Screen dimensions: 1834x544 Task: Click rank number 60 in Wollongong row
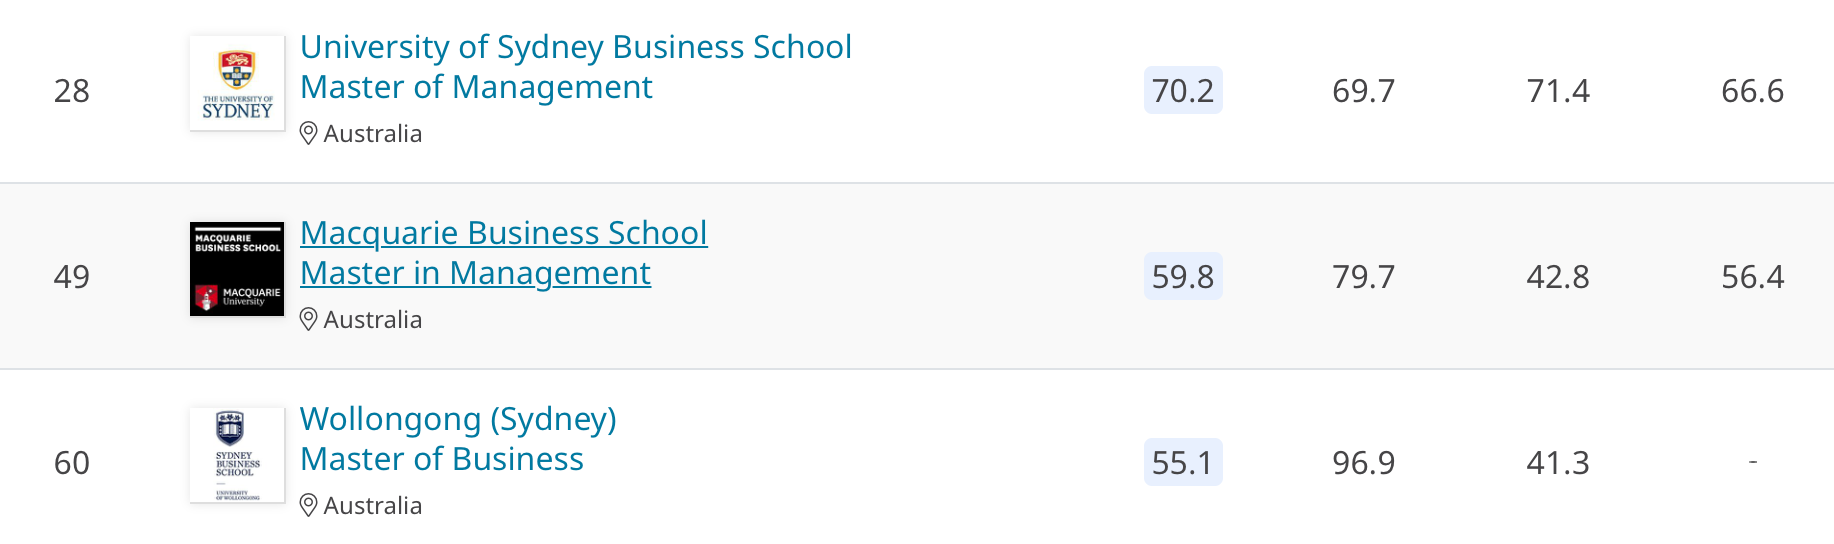point(72,463)
